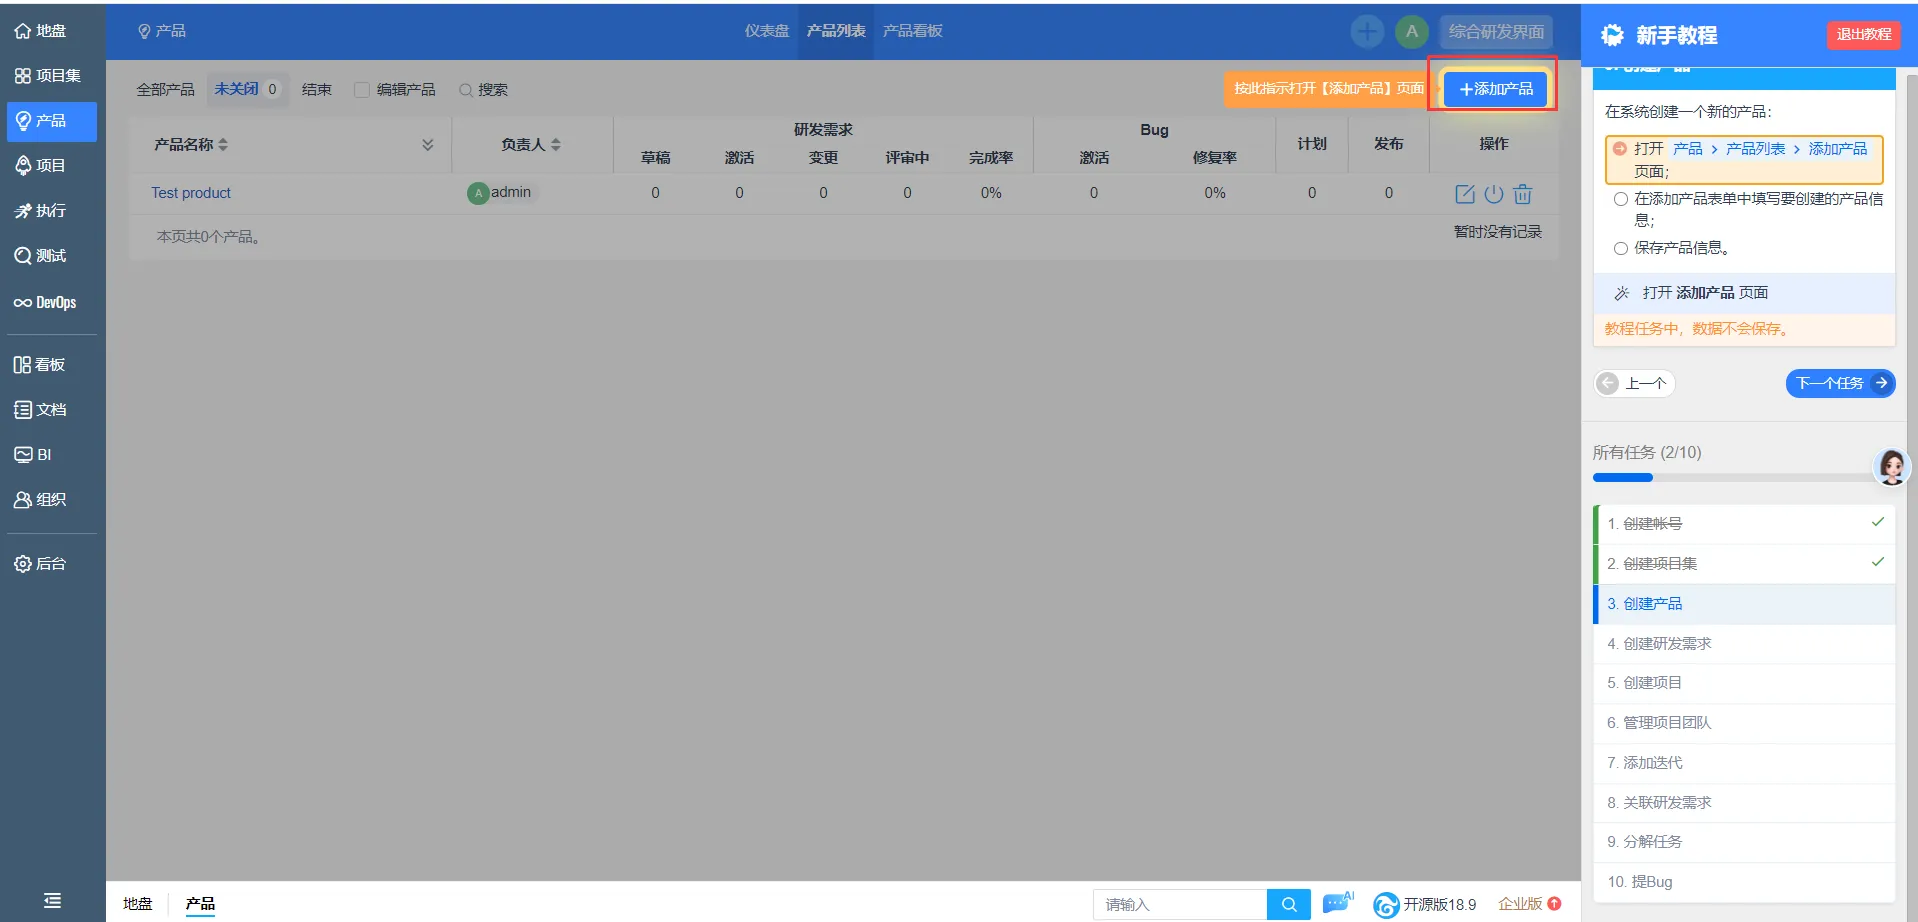Open the AI chat assistant icon

[x=1338, y=903]
